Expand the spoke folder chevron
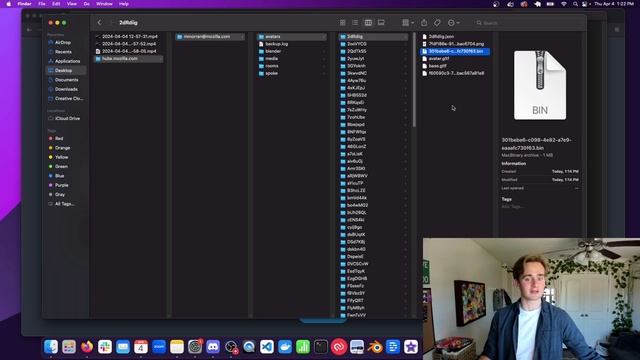 click(x=324, y=73)
